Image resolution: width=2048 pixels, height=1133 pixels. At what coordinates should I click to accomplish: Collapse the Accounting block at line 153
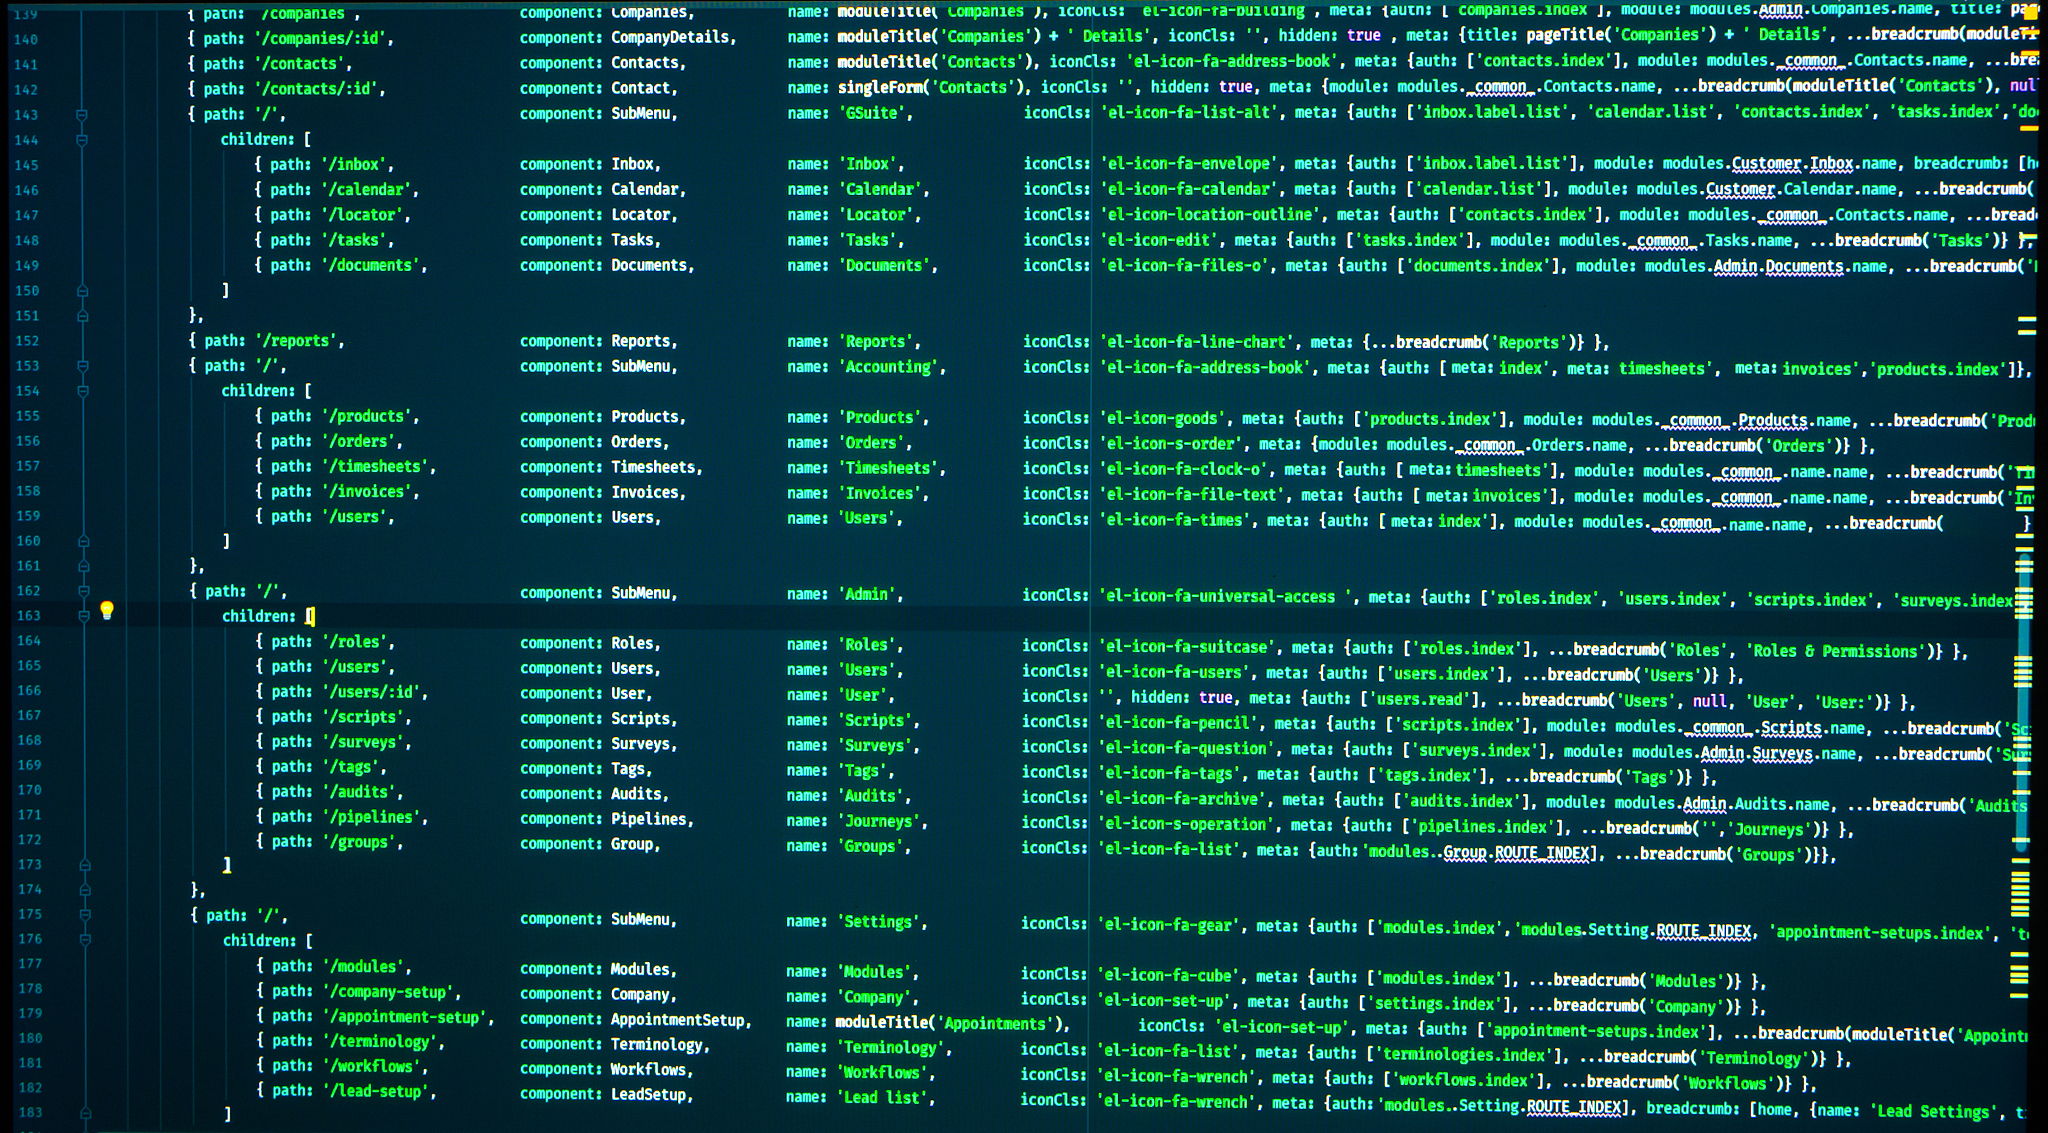click(83, 366)
